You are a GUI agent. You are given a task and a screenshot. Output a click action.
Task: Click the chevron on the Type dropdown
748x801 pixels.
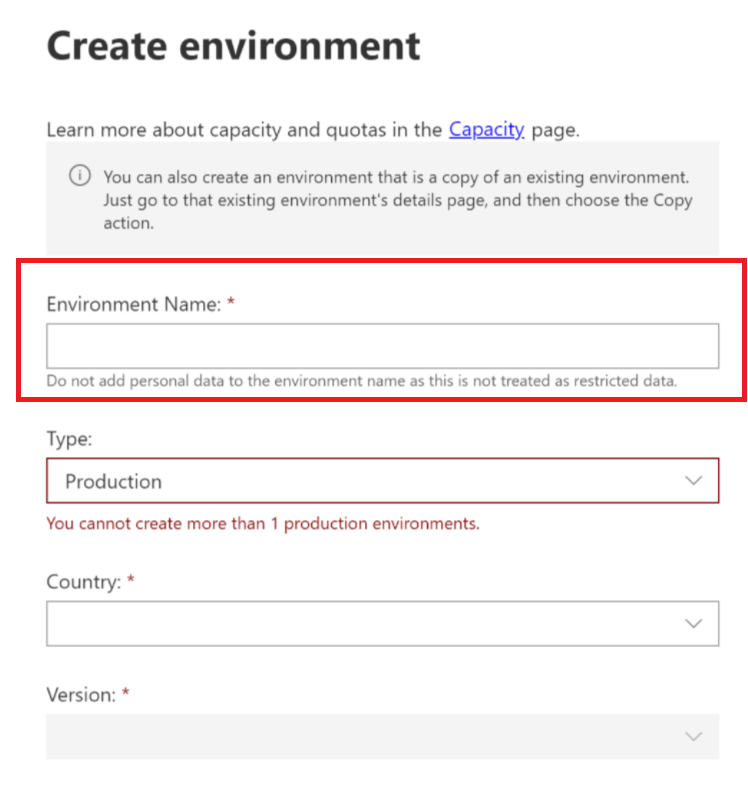tap(696, 481)
